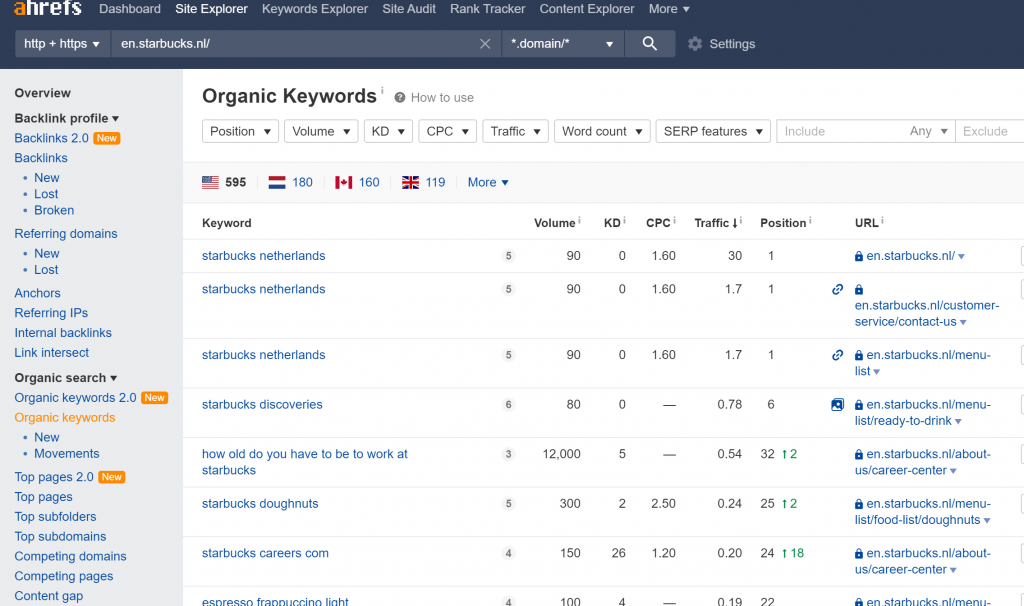Open Content gap report
This screenshot has height=606, width=1024.
49,596
